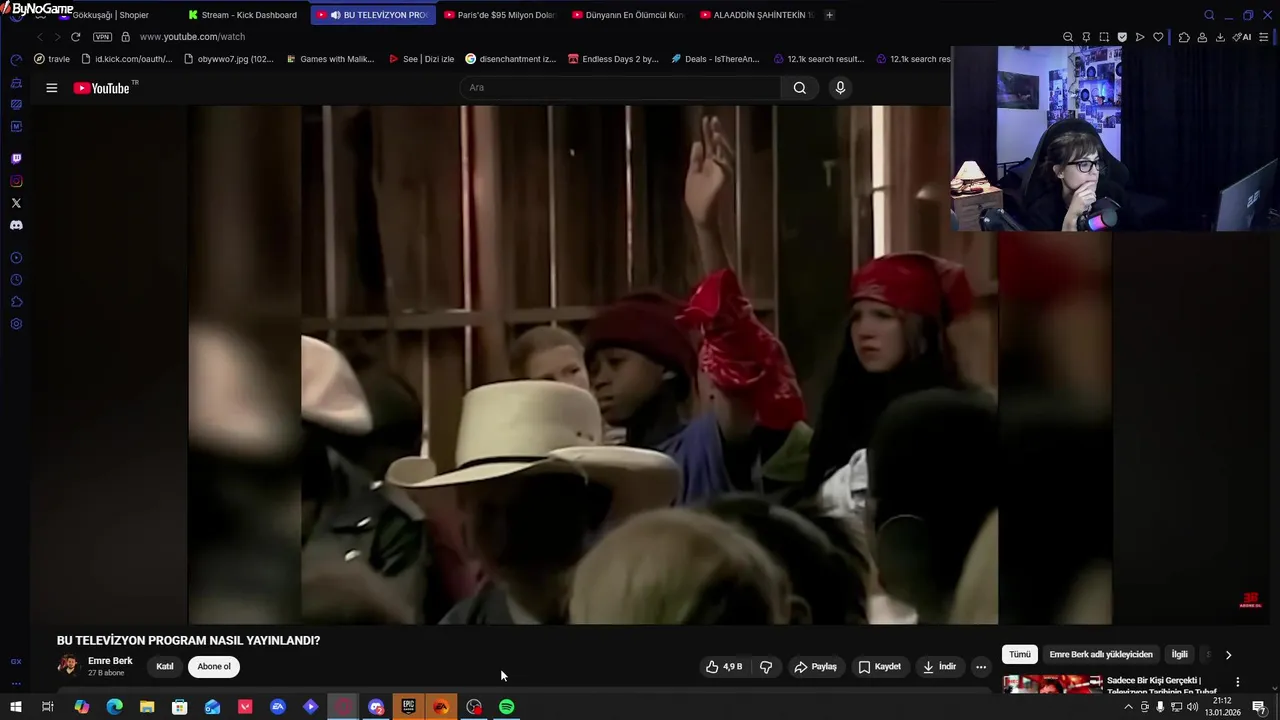This screenshot has height=720, width=1280.
Task: Open options for 'Sadece Bir Kişi Gerçekti' video
Action: coord(1237,682)
